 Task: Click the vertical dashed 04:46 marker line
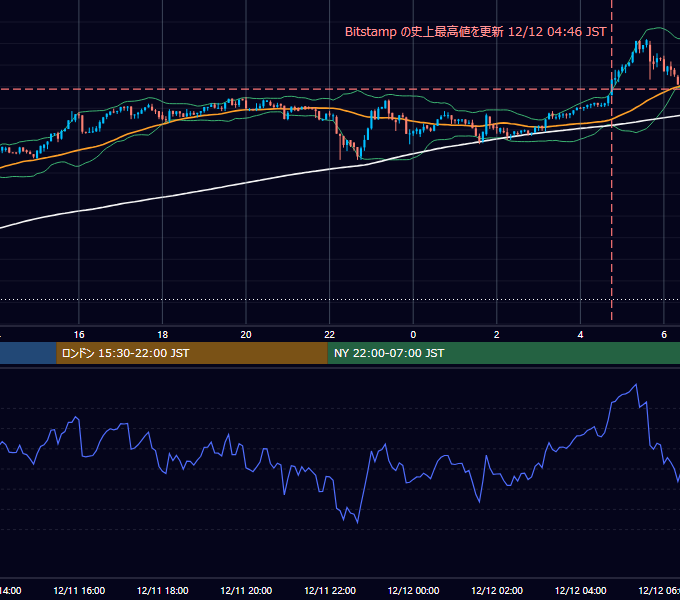pos(611,160)
